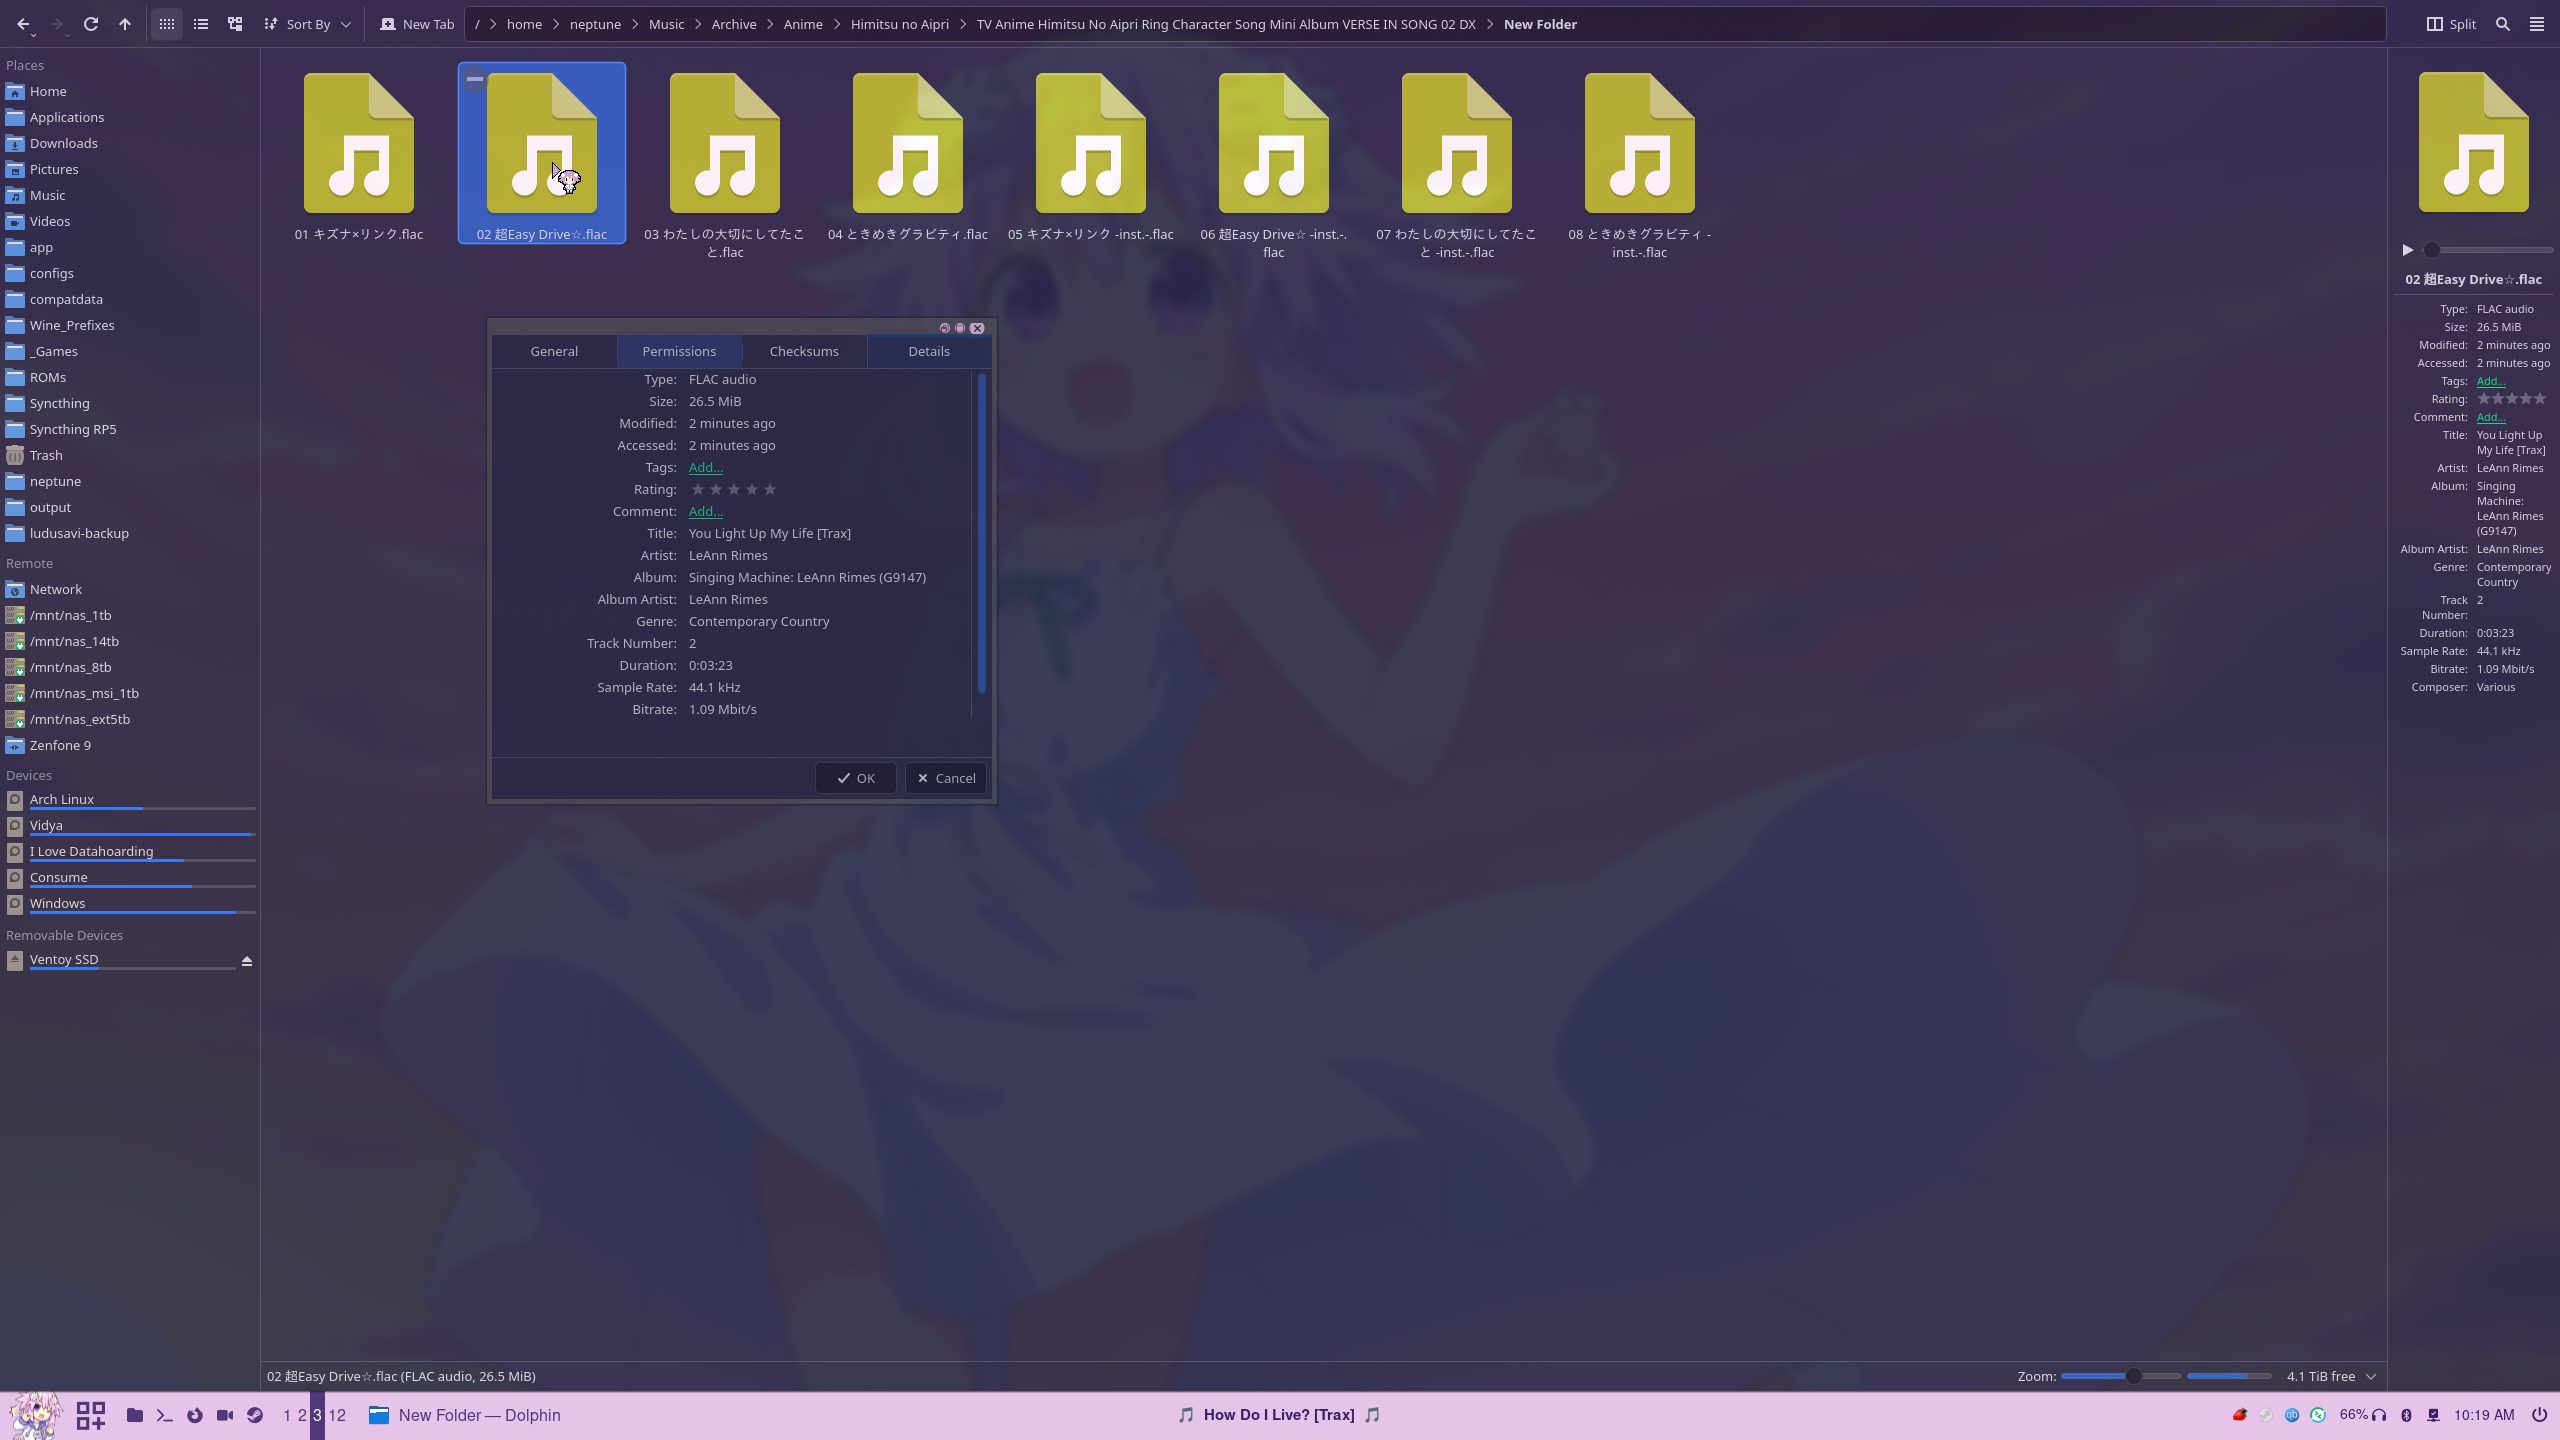The height and width of the screenshot is (1440, 2560).
Task: Switch to compact tree view mode
Action: pyautogui.click(x=235, y=24)
